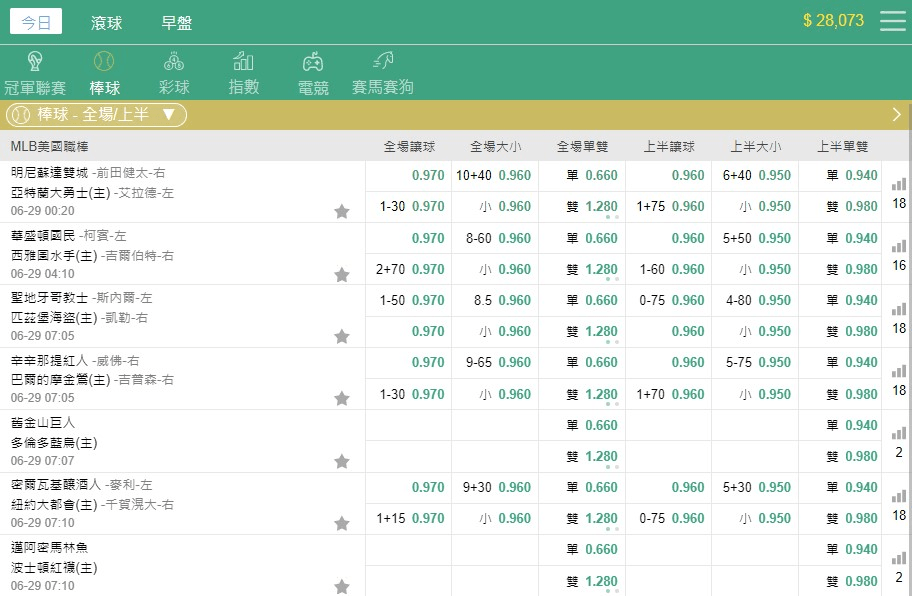
Task: Favorite the 舊金山巨人 match star
Action: point(342,461)
